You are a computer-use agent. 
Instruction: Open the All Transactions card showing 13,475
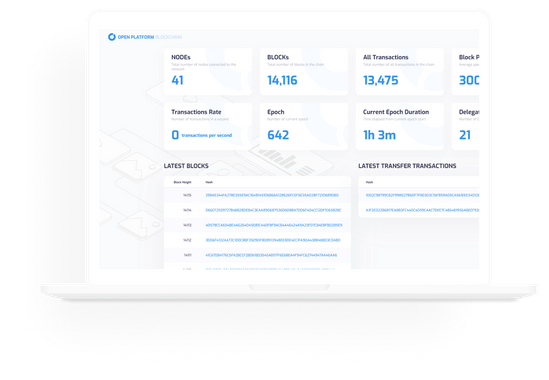(x=400, y=72)
